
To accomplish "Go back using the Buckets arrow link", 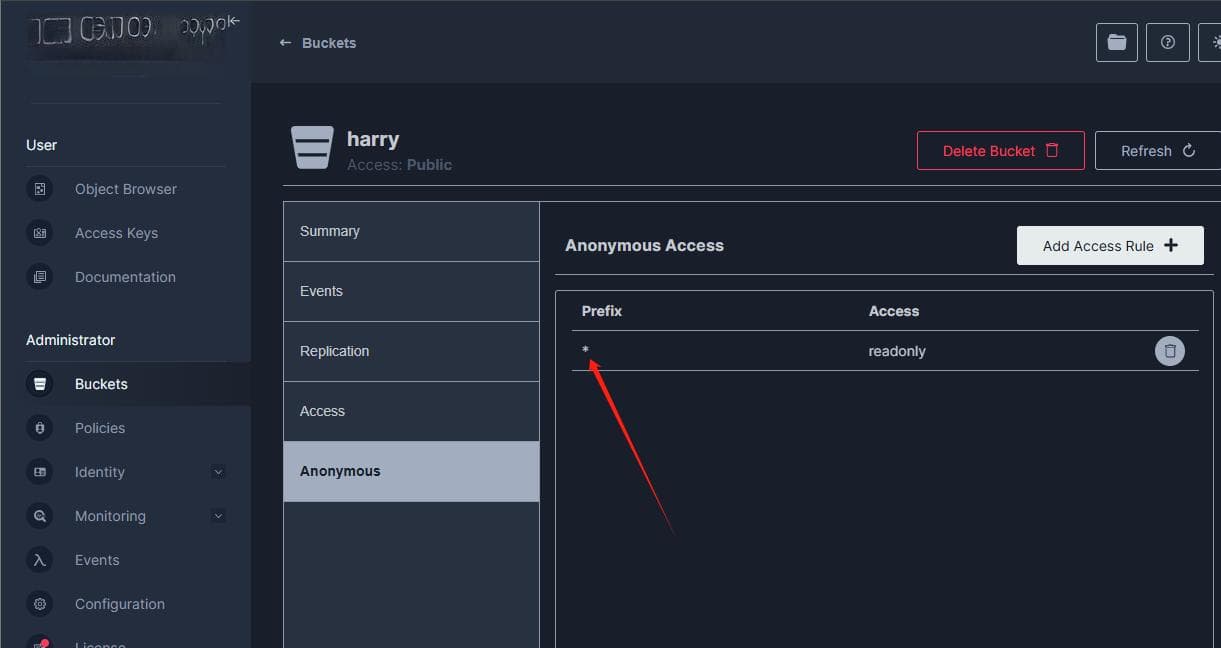I will [318, 43].
